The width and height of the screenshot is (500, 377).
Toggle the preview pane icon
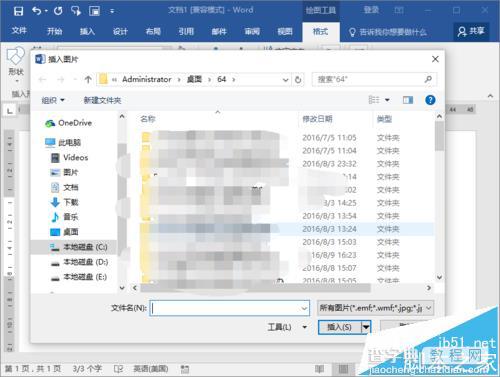click(x=408, y=100)
